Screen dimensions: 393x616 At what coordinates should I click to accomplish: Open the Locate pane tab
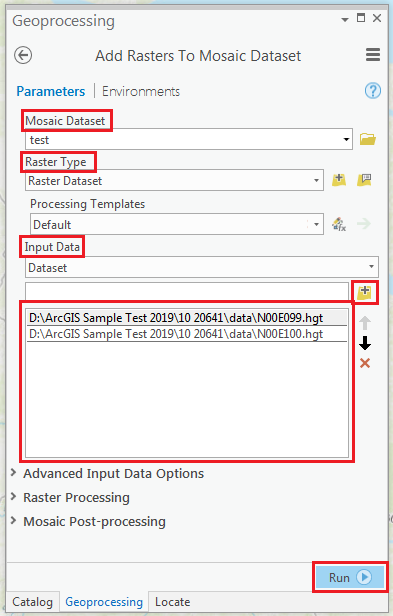(173, 602)
